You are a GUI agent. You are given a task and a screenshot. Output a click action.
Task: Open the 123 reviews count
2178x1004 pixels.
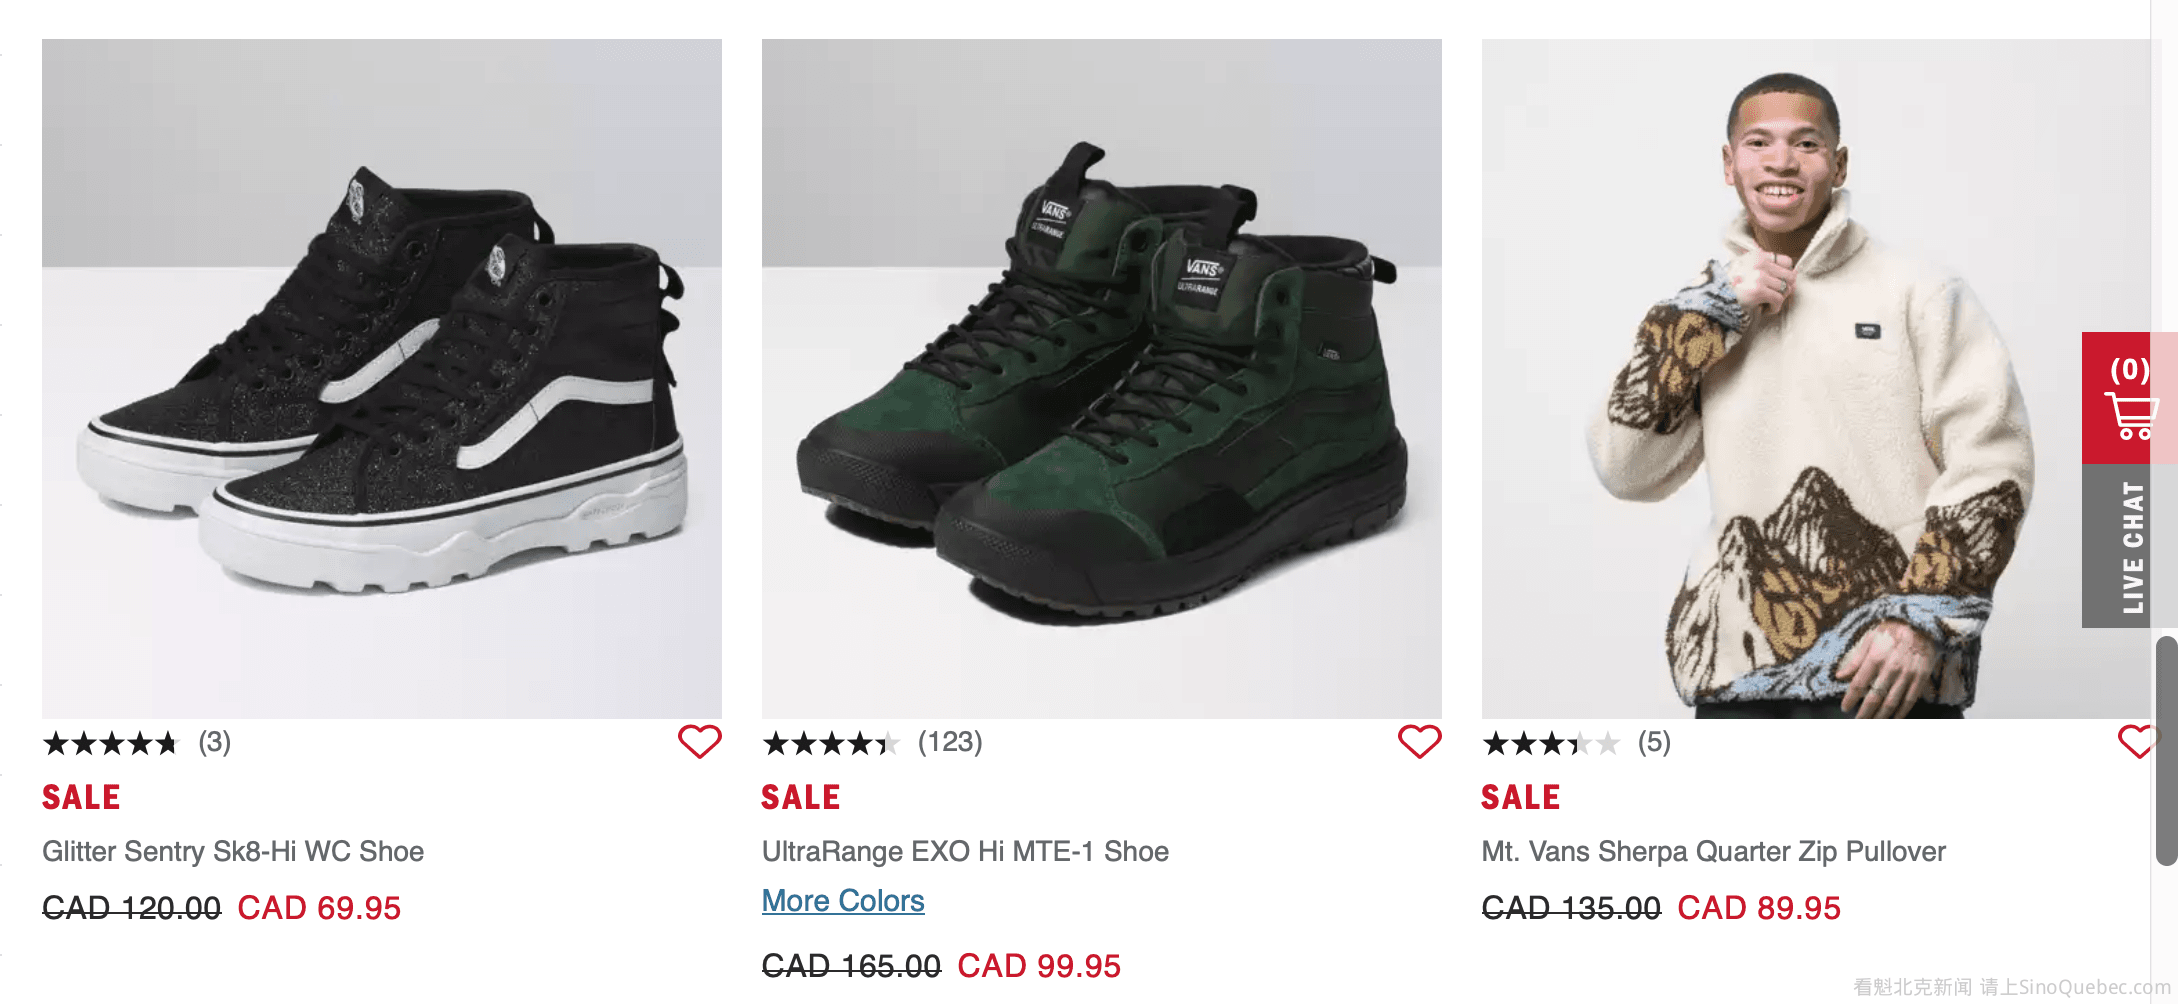[950, 742]
